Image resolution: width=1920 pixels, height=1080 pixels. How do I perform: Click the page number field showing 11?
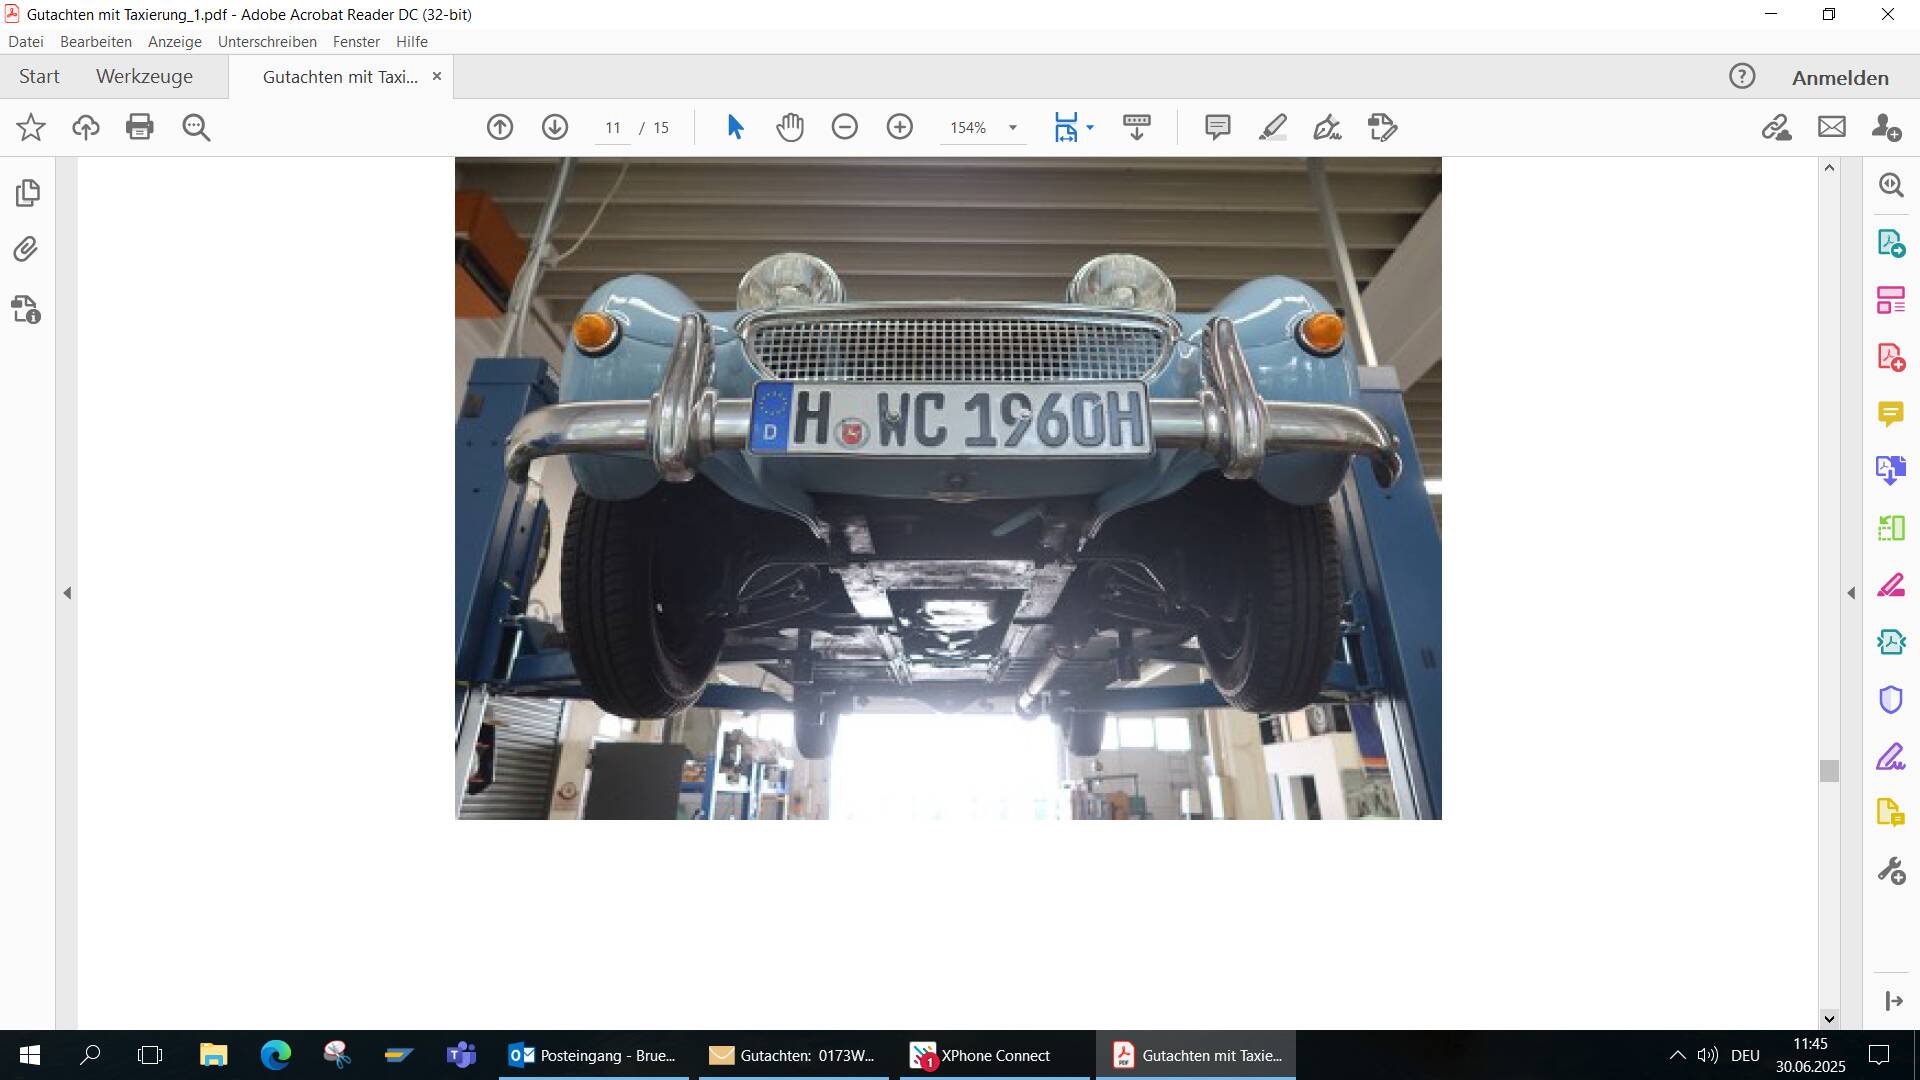click(613, 128)
